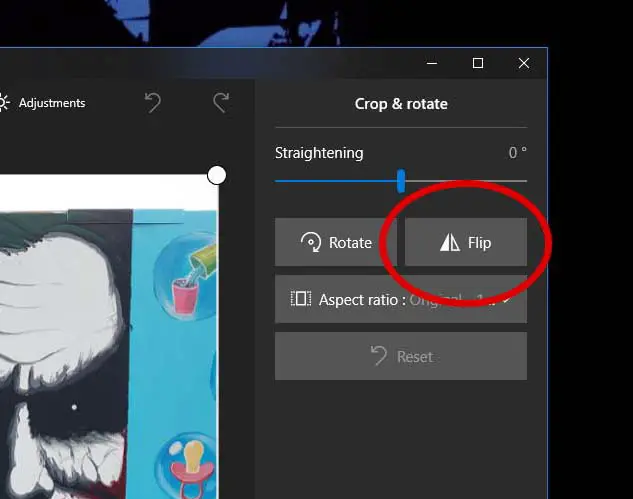Click the 0° straightening value

518,153
